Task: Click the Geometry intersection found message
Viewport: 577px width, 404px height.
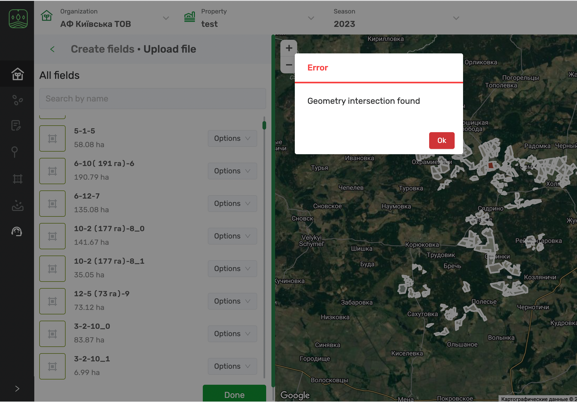Action: (x=364, y=101)
